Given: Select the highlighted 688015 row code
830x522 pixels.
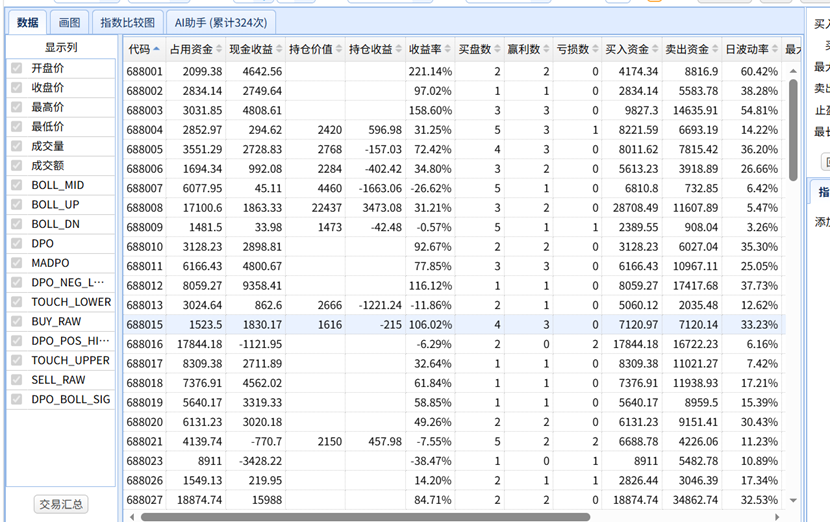Looking at the screenshot, I should pyautogui.click(x=145, y=325).
